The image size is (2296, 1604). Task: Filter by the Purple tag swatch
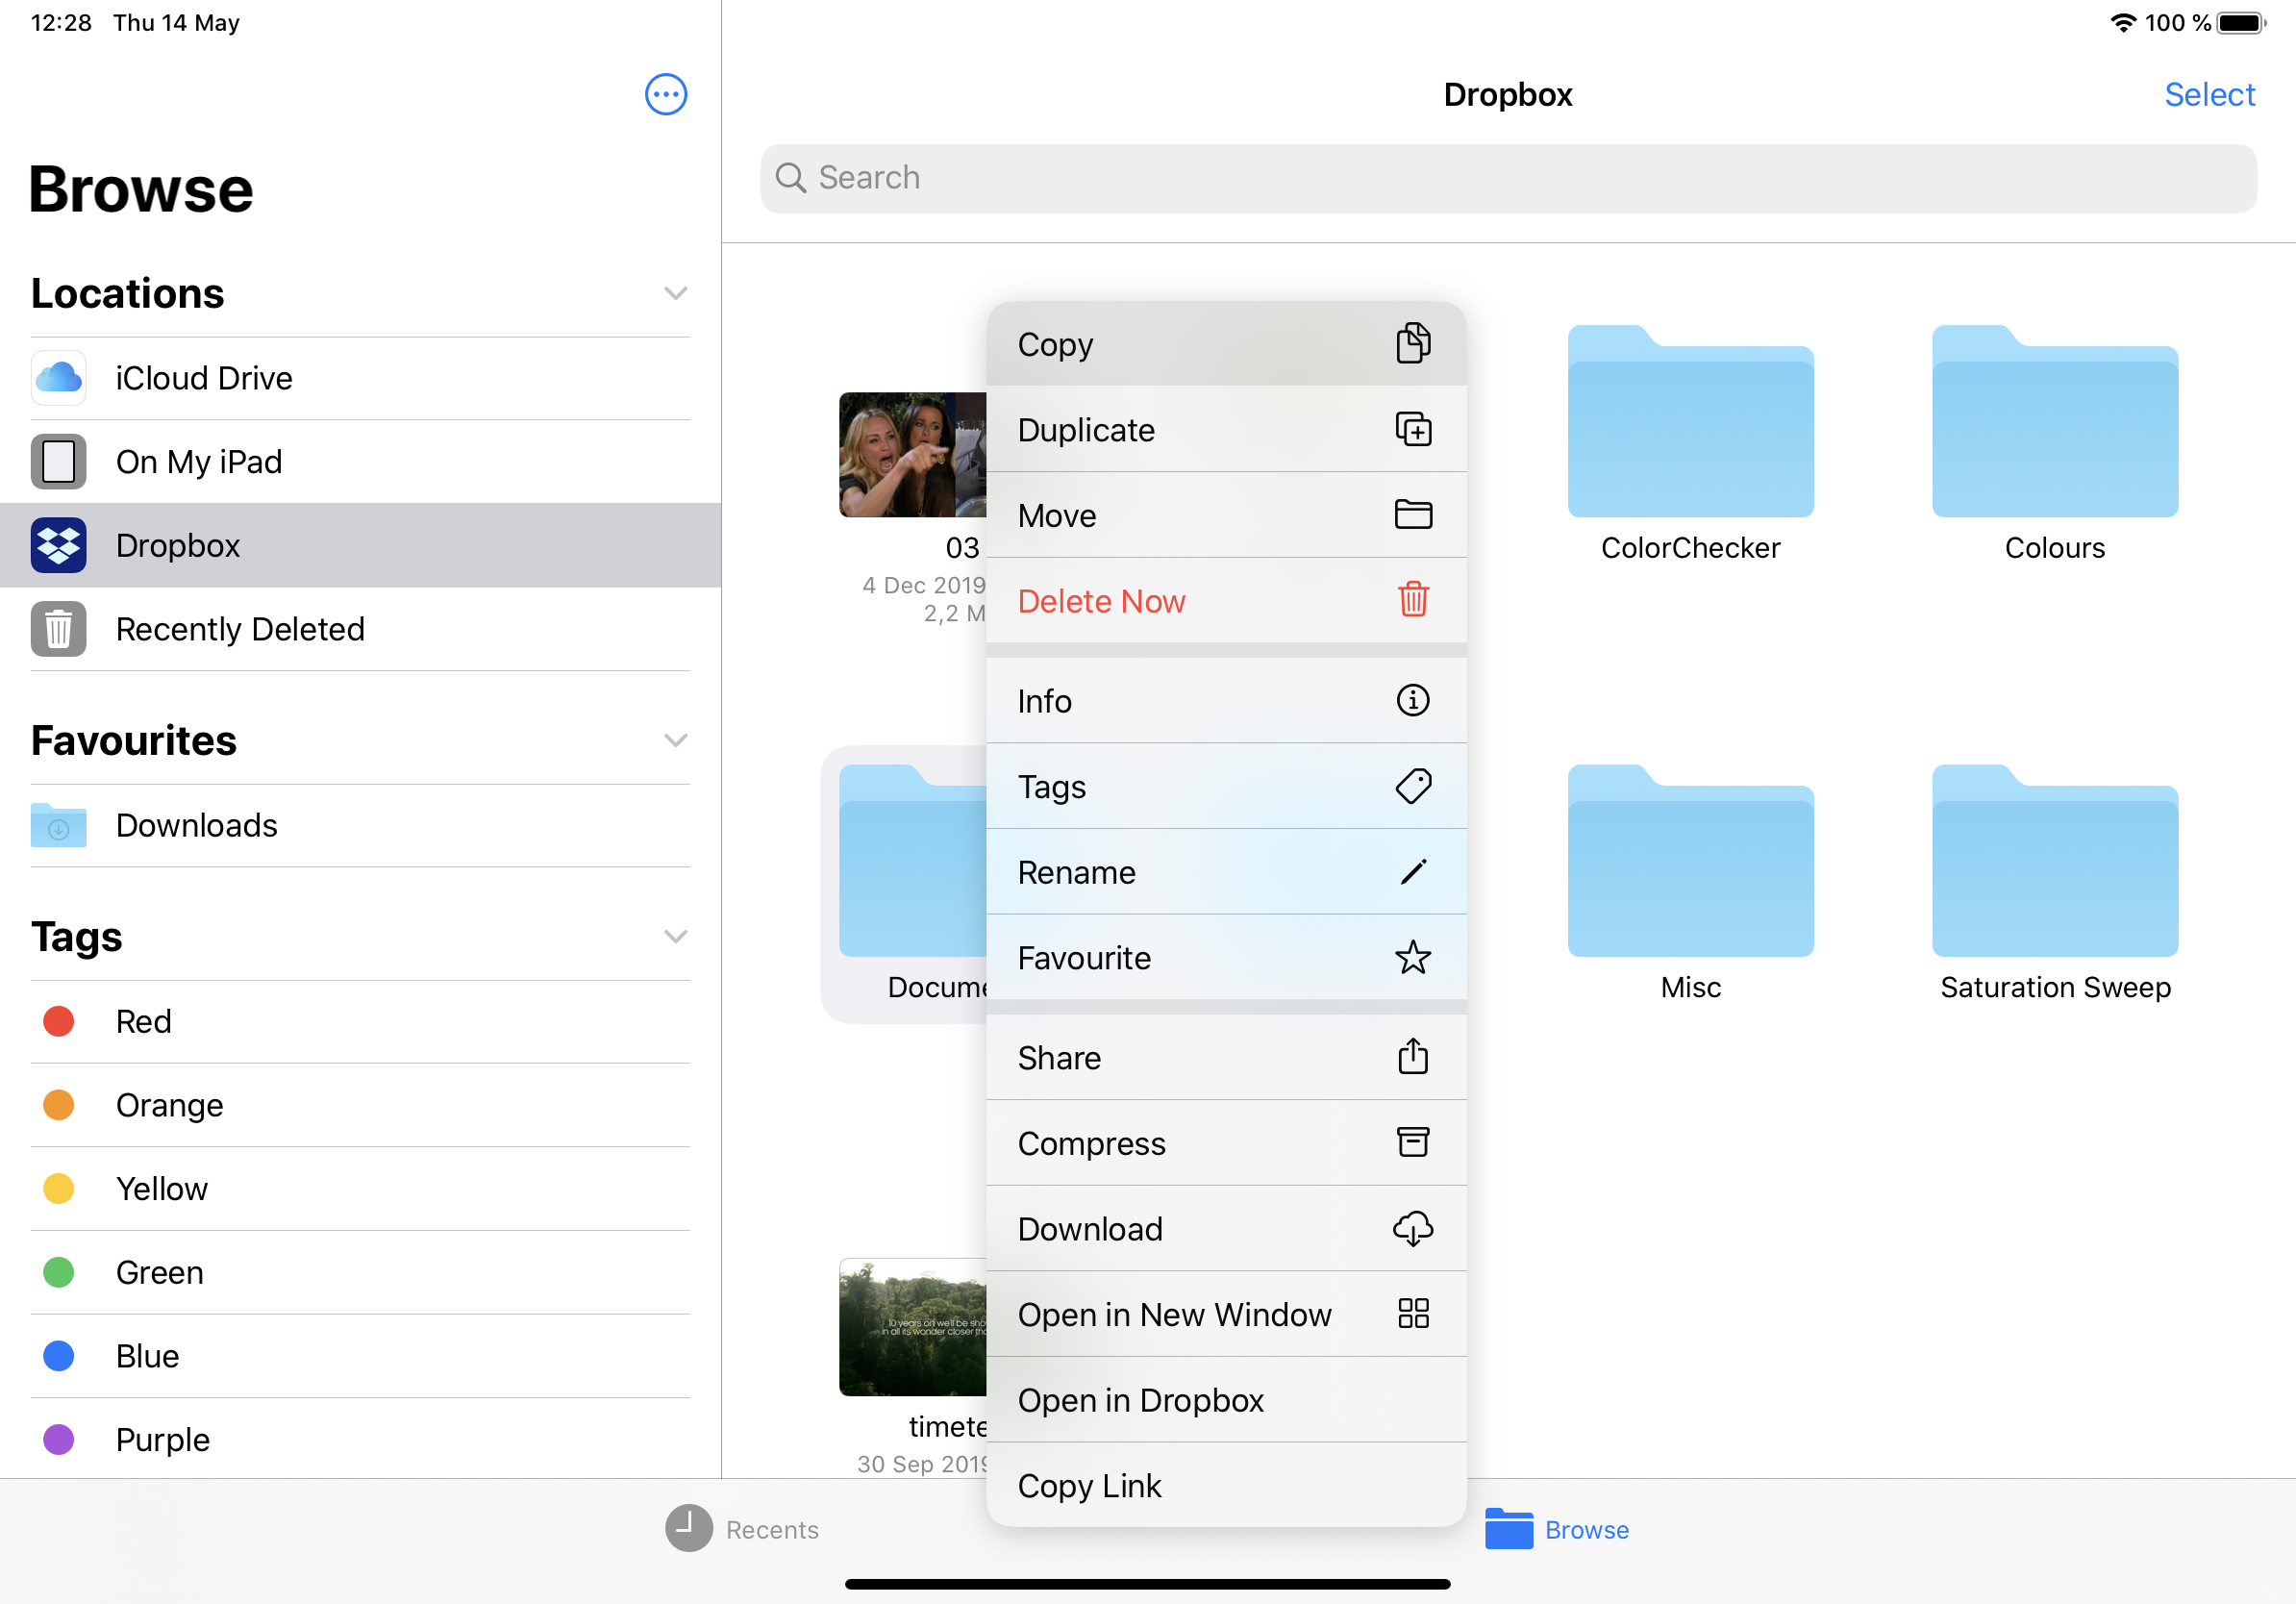59,1439
